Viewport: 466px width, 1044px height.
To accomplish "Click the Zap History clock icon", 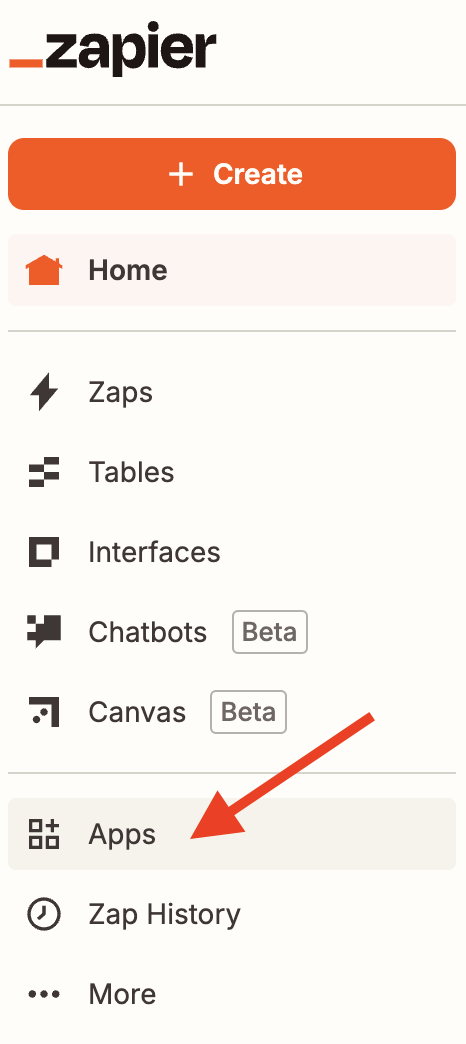I will coord(44,914).
